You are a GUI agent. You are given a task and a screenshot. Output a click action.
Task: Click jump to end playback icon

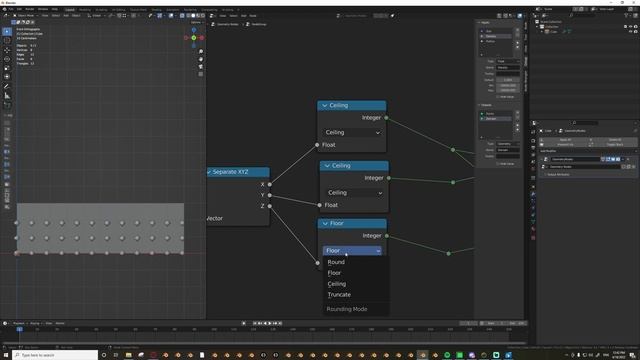[280, 323]
